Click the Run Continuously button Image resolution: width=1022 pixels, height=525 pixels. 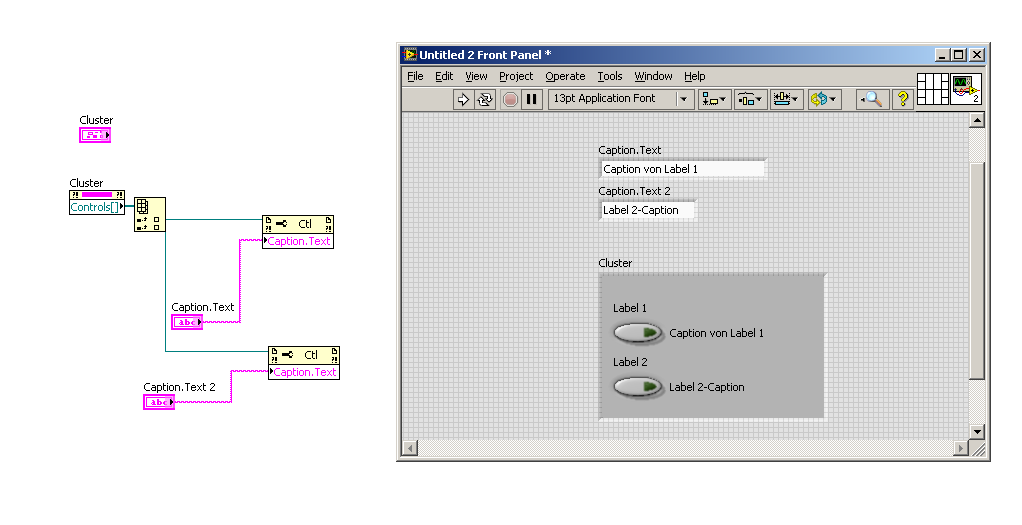point(485,99)
